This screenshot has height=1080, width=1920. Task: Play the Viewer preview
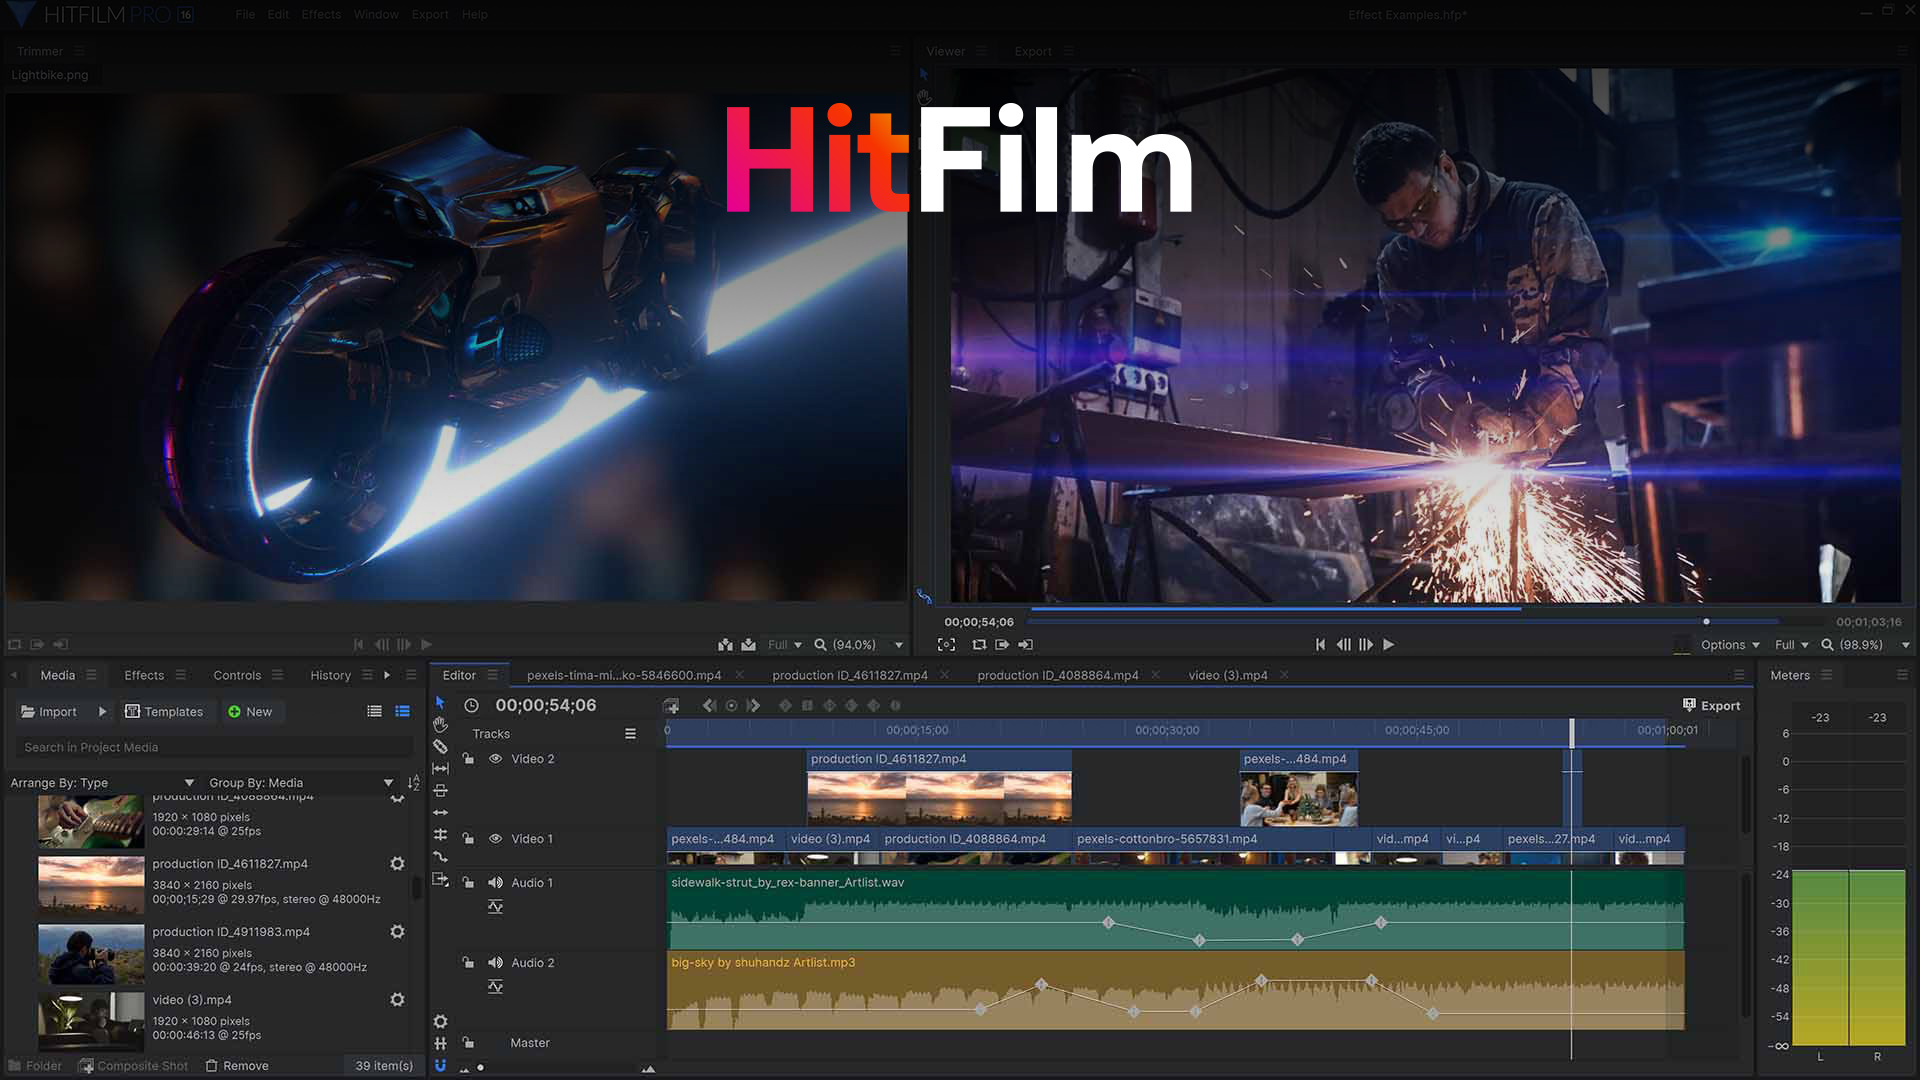1388,645
